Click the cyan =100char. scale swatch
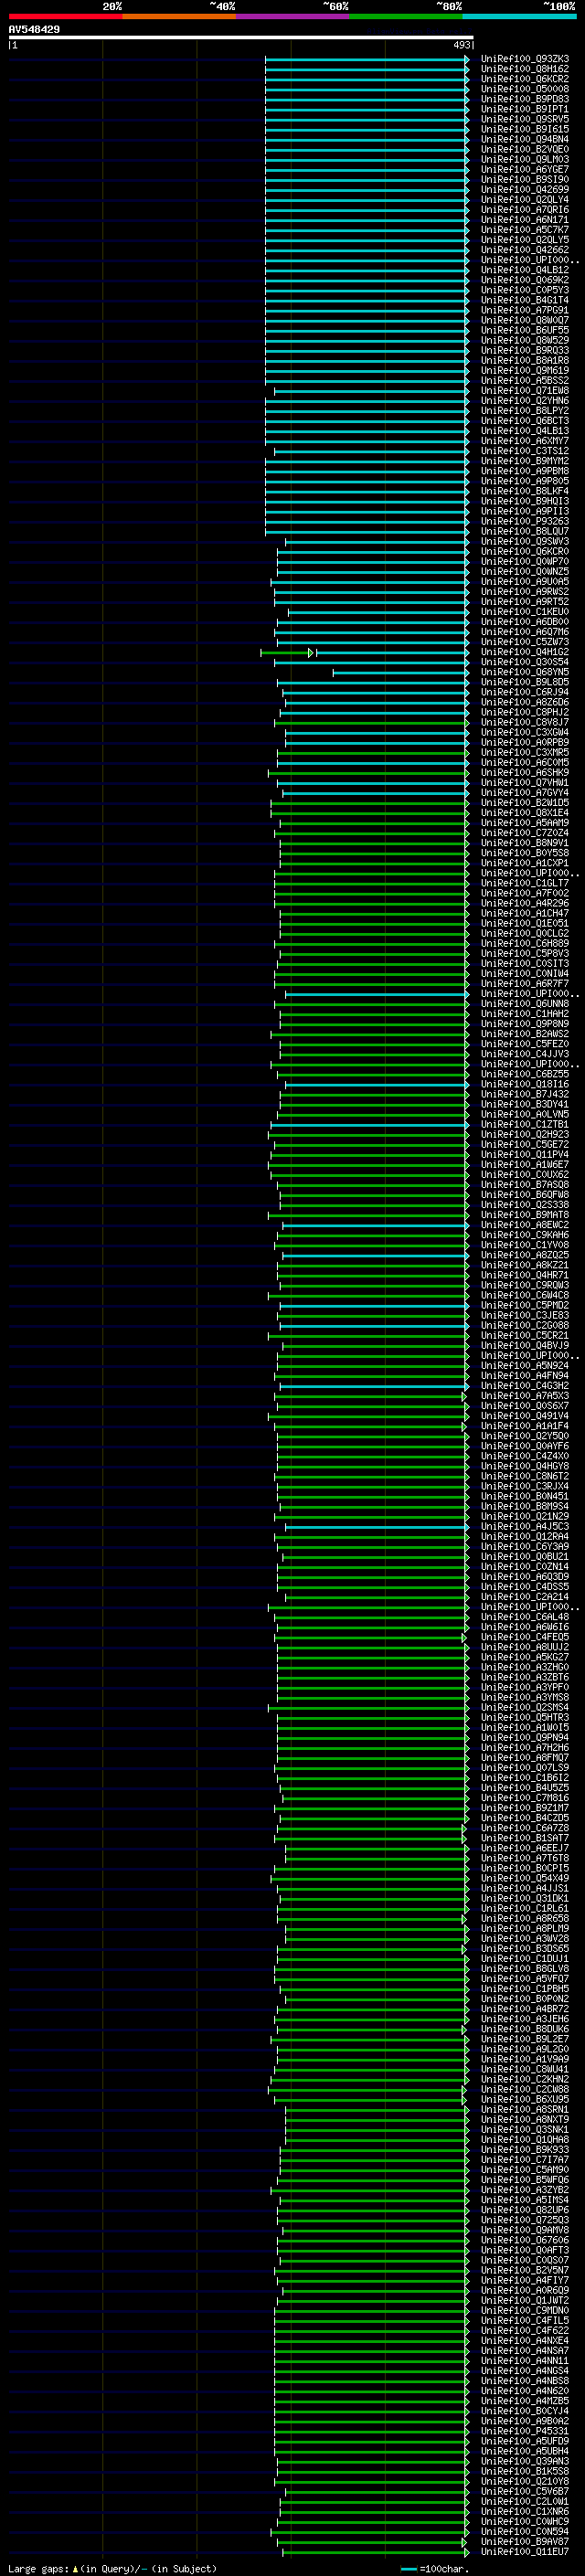Viewport: 585px width, 2576px height. pos(408,2569)
